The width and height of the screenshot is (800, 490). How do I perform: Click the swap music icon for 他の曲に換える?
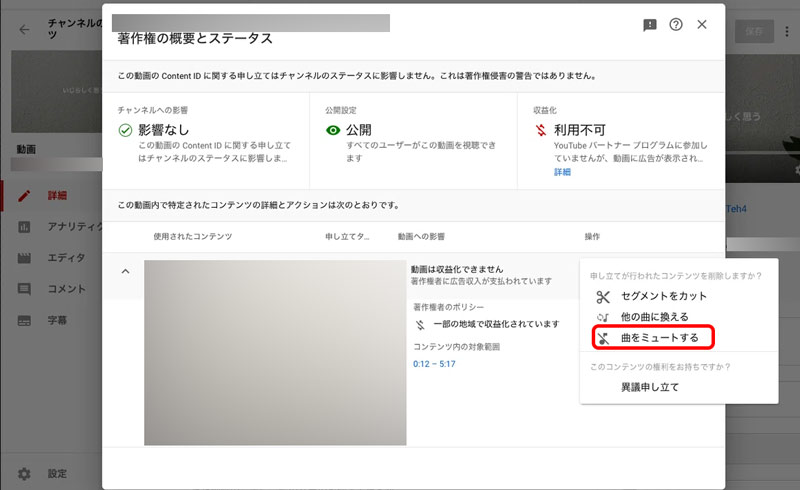pyautogui.click(x=603, y=317)
